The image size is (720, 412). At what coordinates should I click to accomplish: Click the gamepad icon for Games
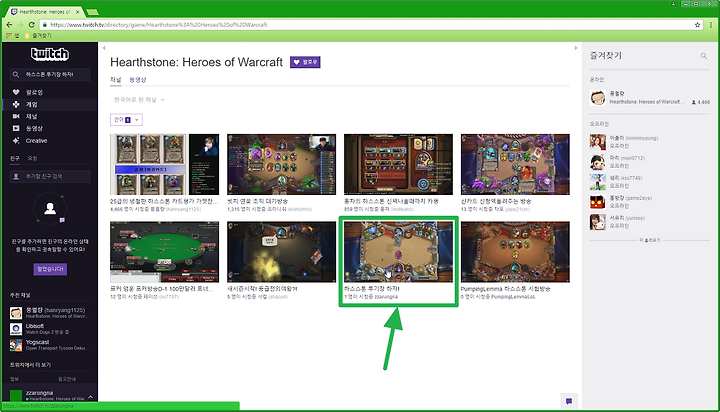point(16,104)
